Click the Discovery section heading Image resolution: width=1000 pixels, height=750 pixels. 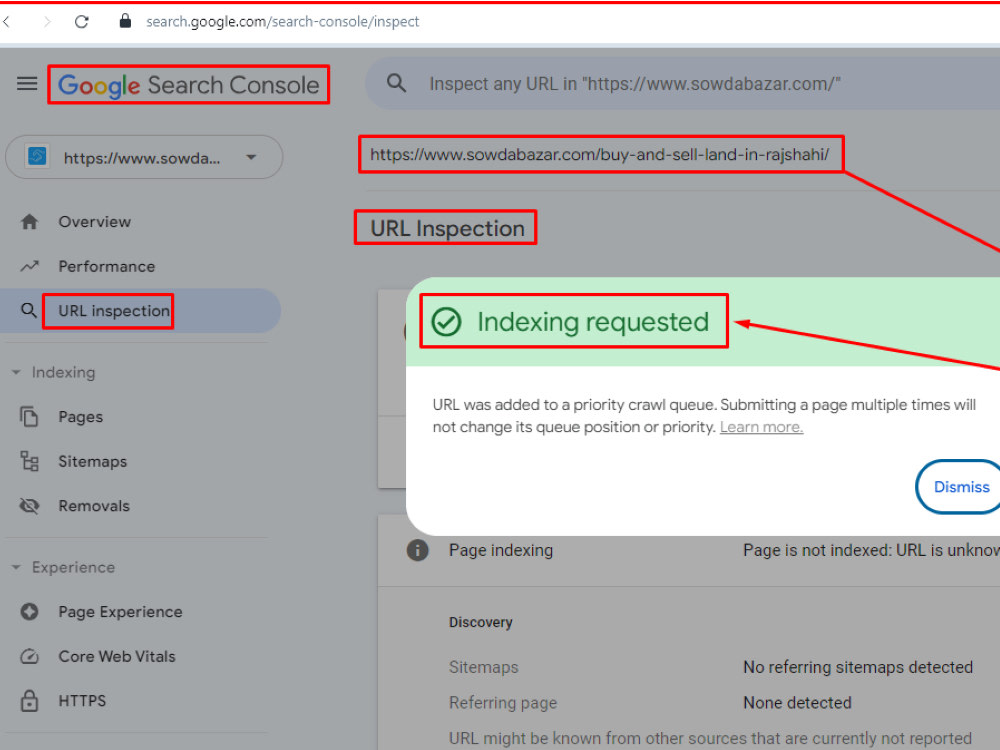(x=480, y=622)
